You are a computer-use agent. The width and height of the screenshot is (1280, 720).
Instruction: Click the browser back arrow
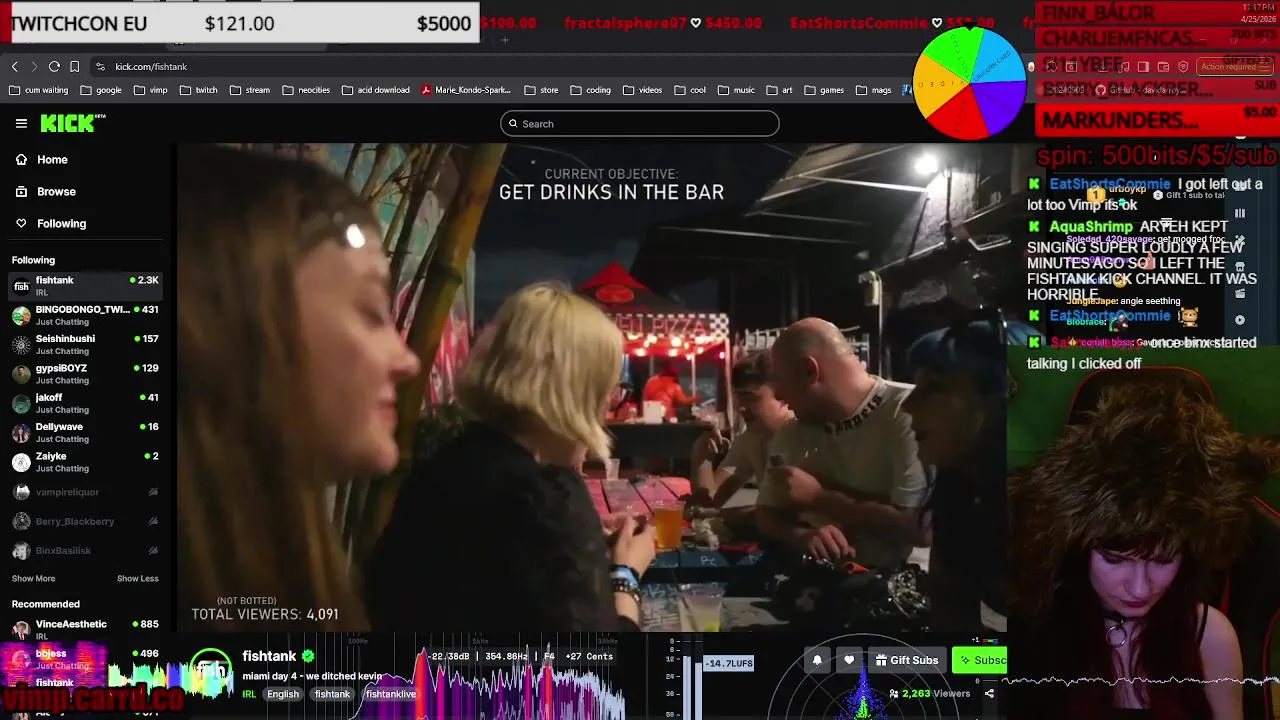click(14, 66)
